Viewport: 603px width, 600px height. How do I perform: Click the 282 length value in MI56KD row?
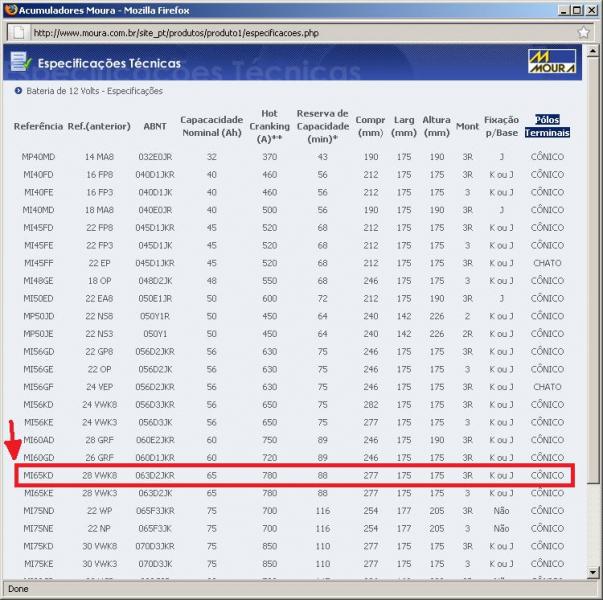(370, 405)
